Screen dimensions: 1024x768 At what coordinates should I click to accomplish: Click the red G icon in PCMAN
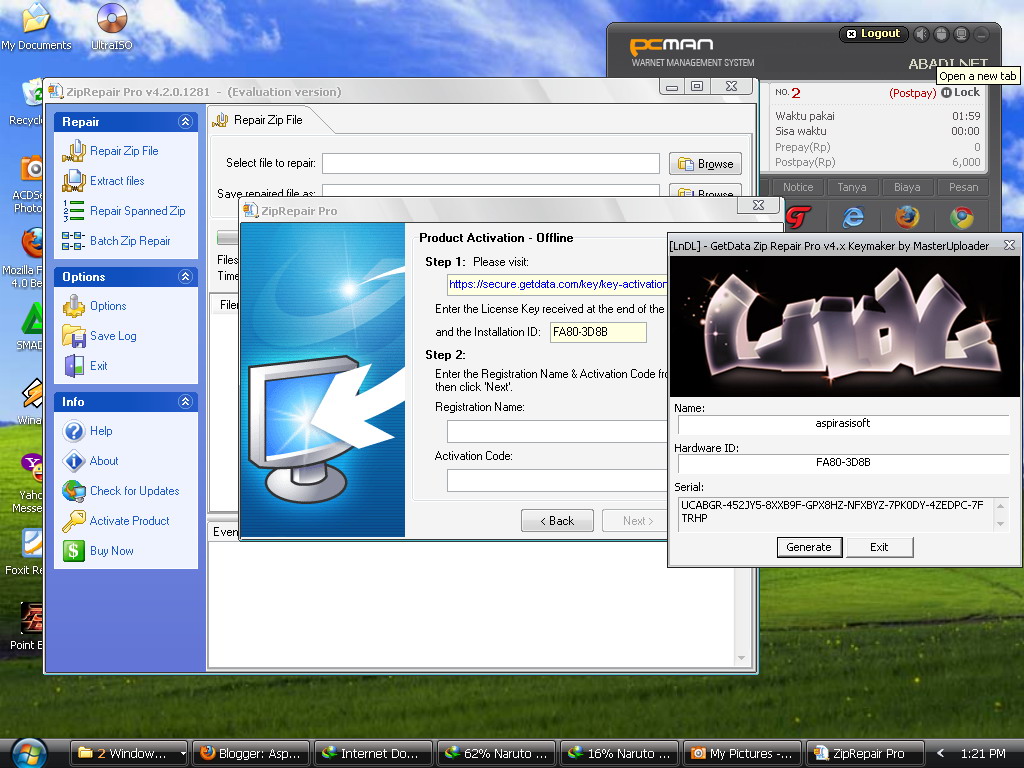[798, 217]
